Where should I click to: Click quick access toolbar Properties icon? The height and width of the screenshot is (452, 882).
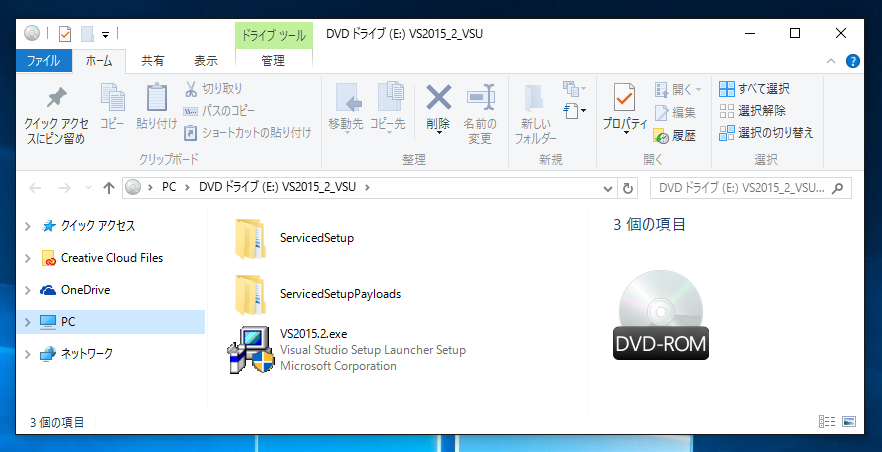coord(65,34)
